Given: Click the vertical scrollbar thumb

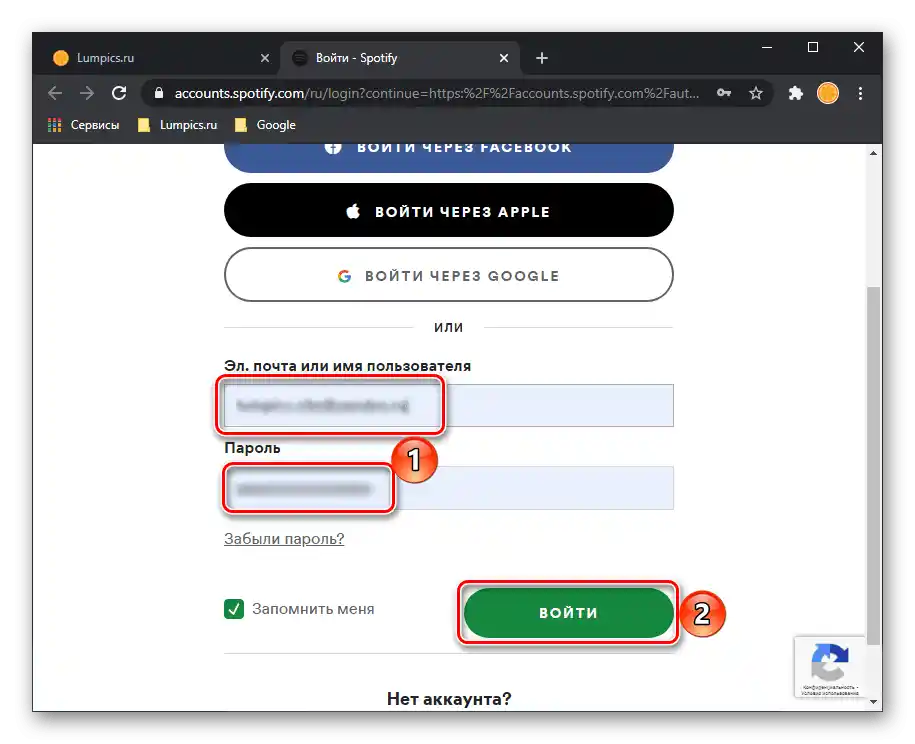Looking at the screenshot, I should point(873,465).
